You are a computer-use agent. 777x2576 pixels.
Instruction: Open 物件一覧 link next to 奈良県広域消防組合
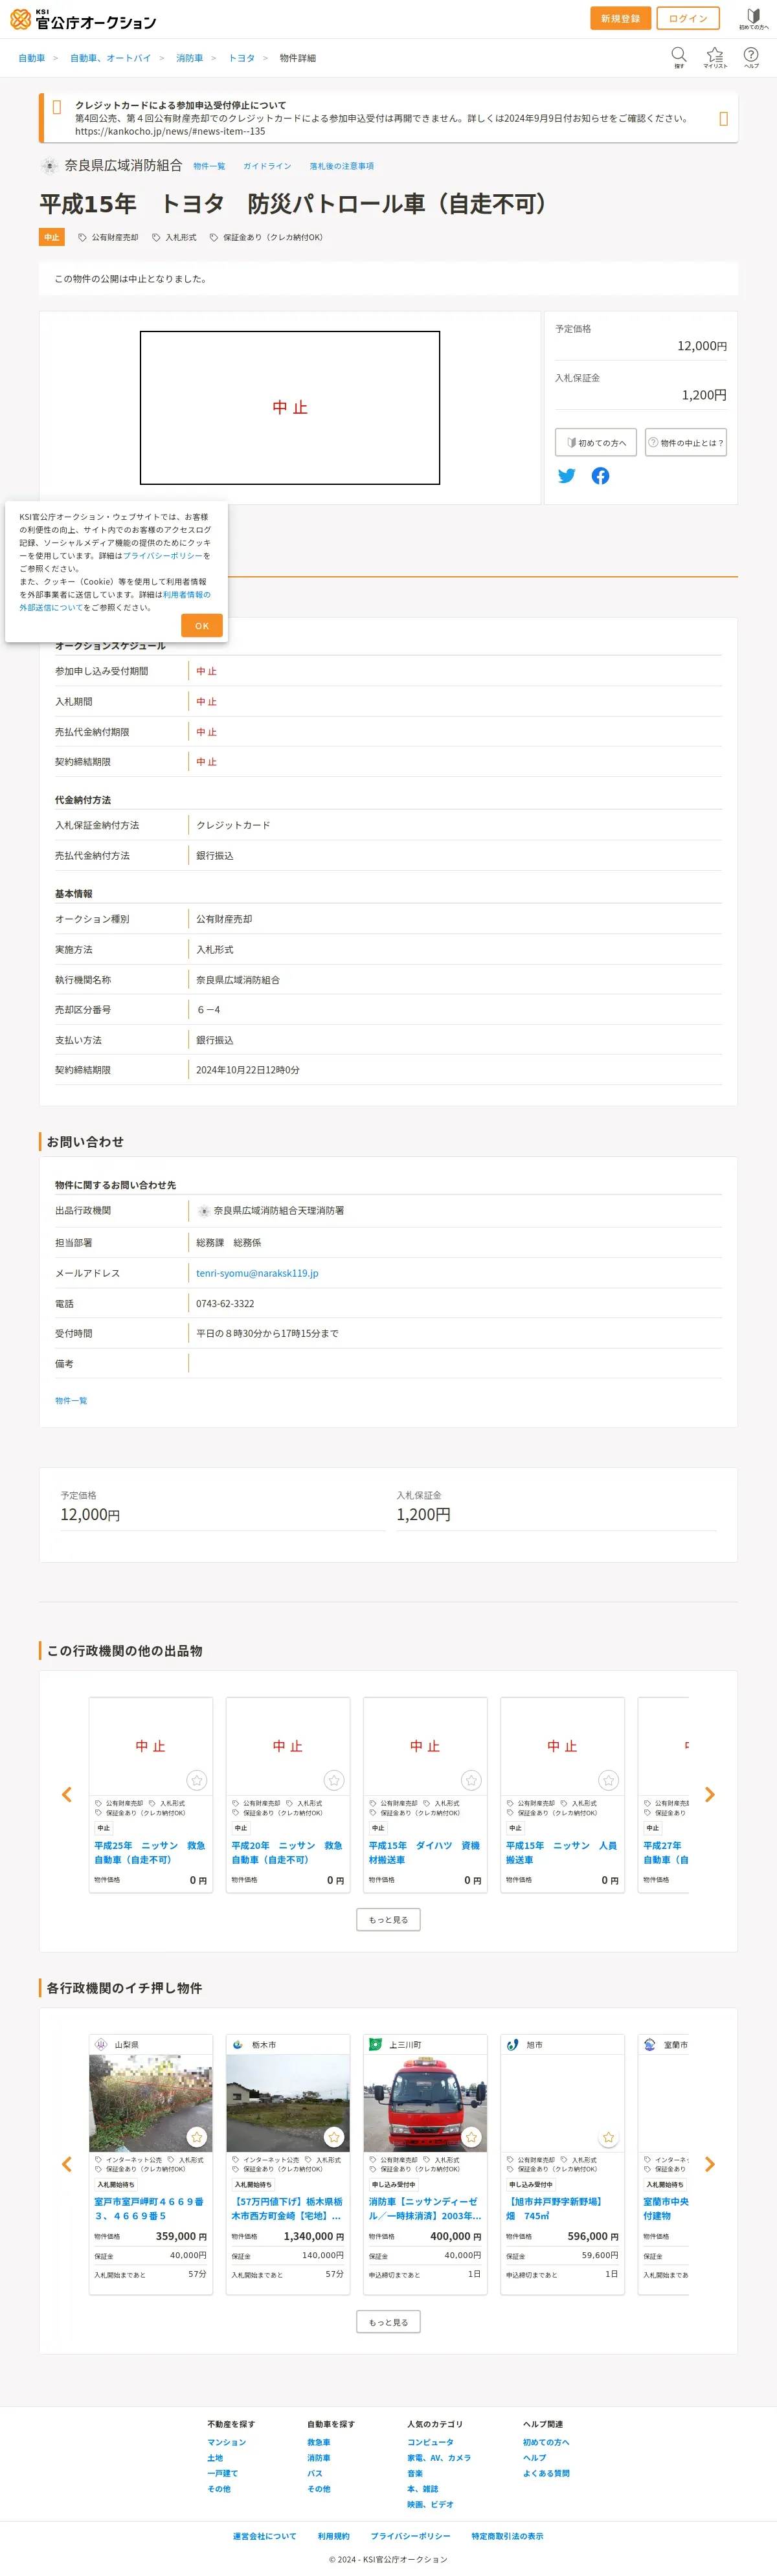coord(209,166)
